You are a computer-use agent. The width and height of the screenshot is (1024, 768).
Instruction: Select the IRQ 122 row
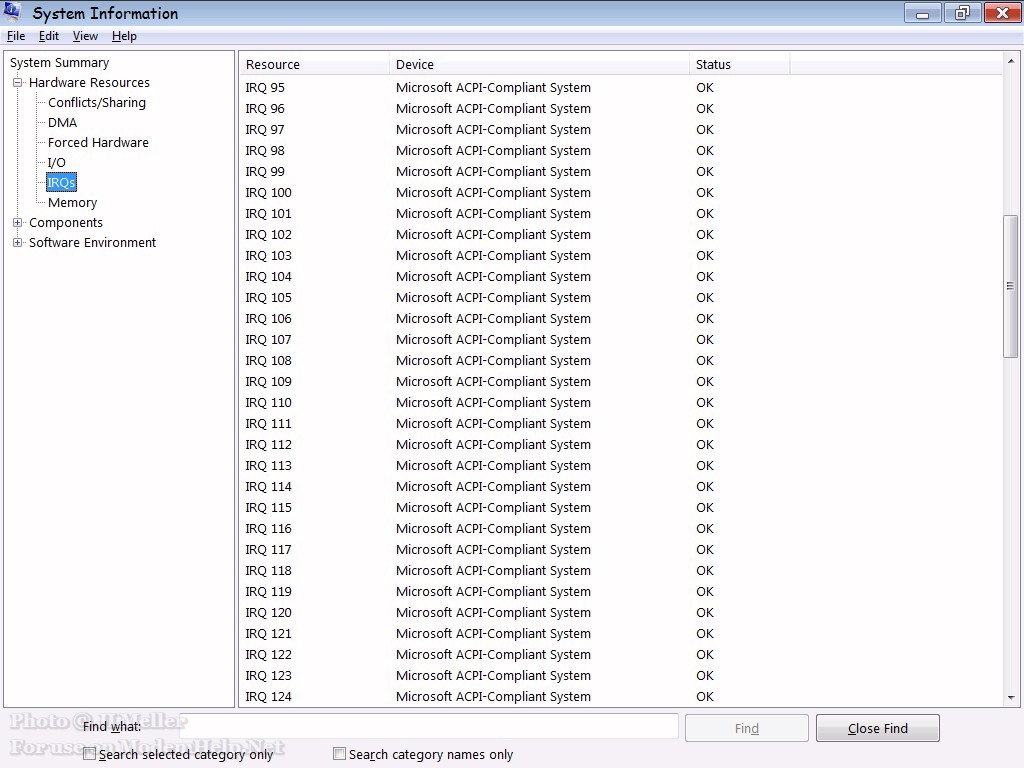click(x=620, y=654)
